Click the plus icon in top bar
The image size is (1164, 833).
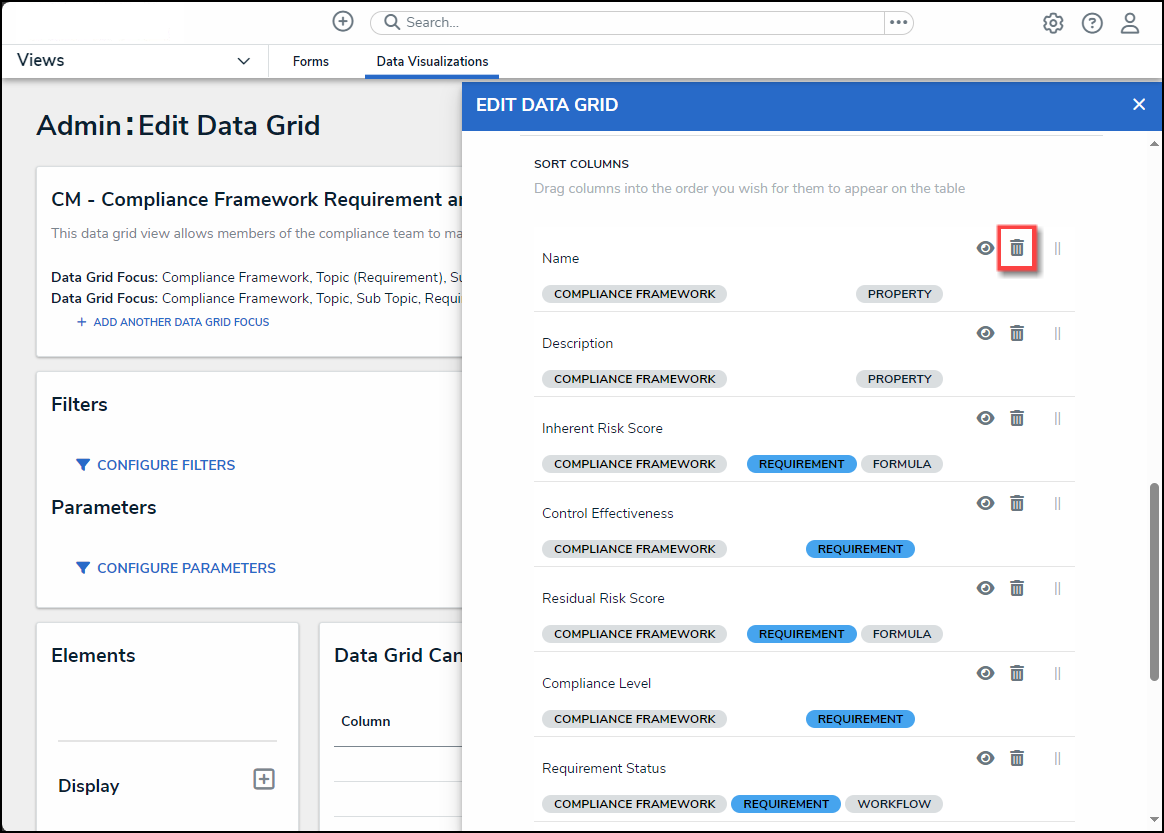point(343,22)
